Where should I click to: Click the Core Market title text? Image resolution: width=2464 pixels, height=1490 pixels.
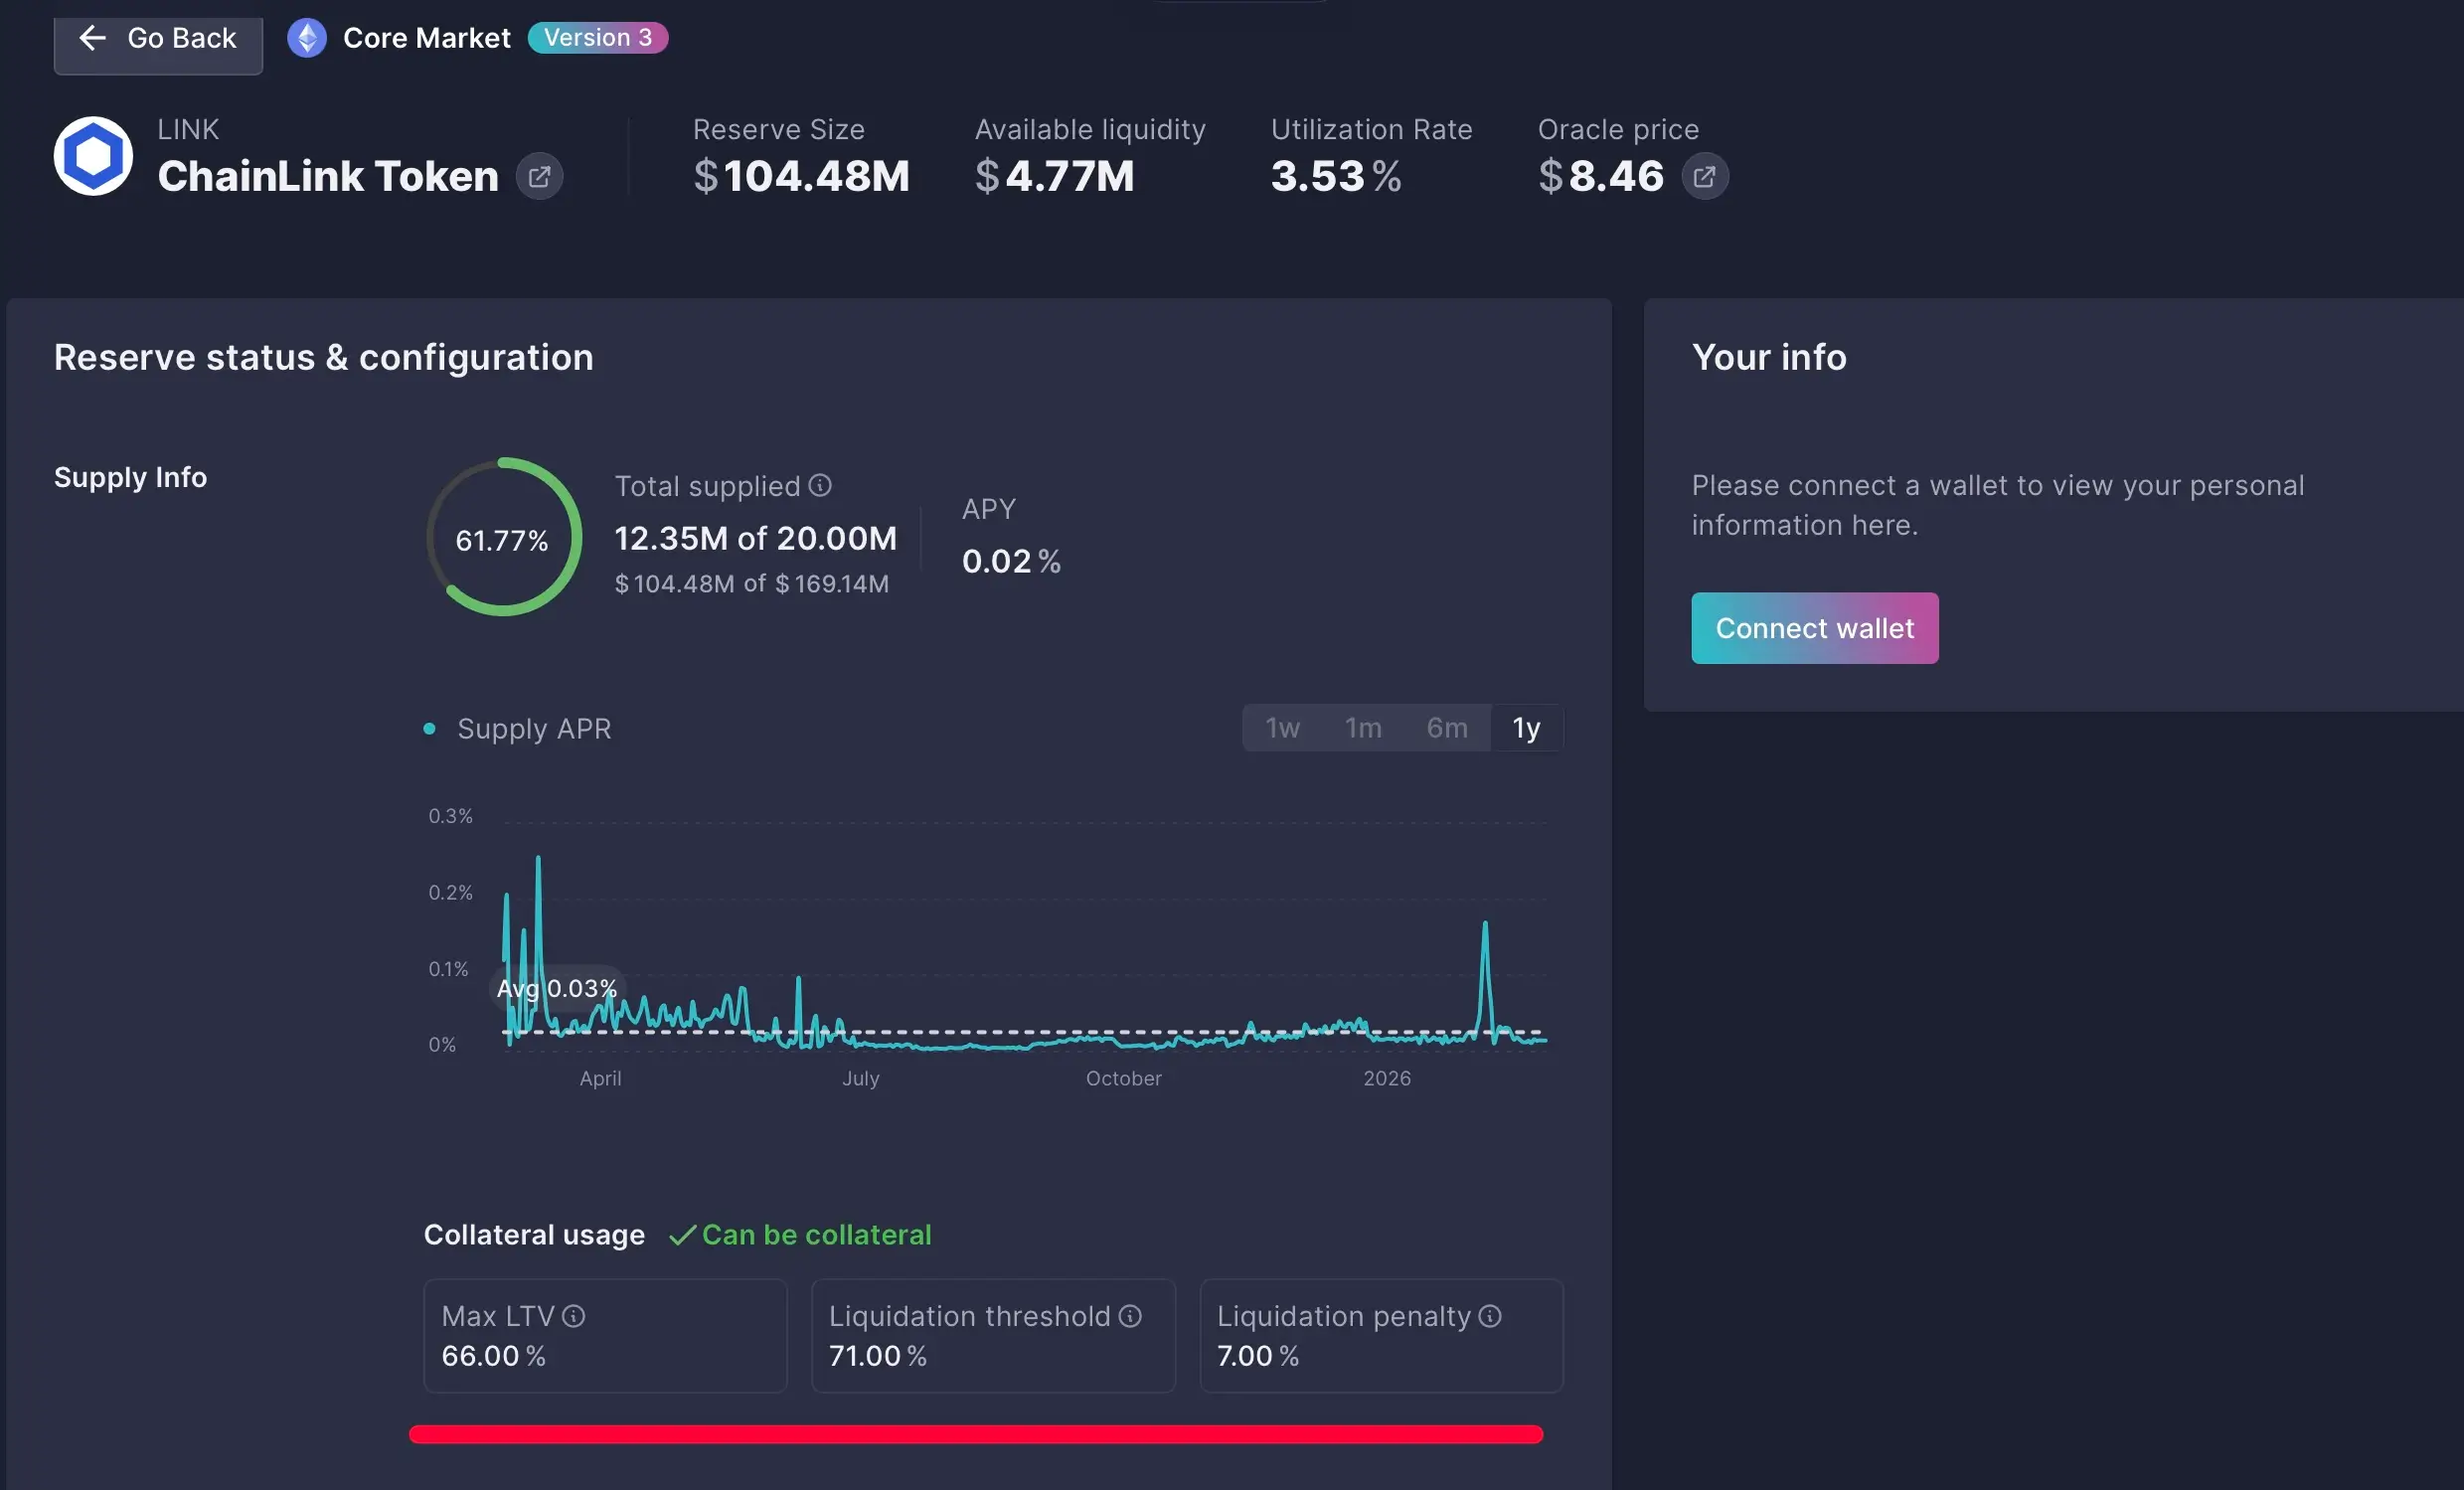pos(426,38)
